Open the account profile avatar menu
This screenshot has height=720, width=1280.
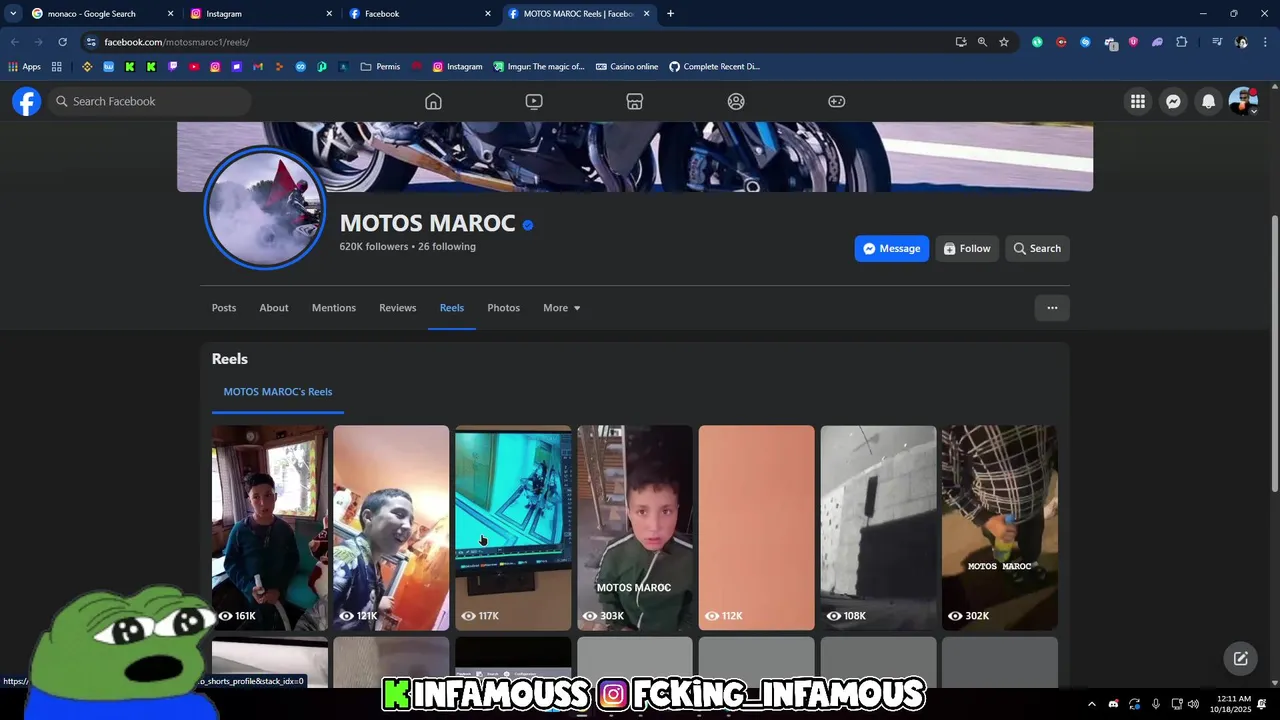coord(1243,101)
